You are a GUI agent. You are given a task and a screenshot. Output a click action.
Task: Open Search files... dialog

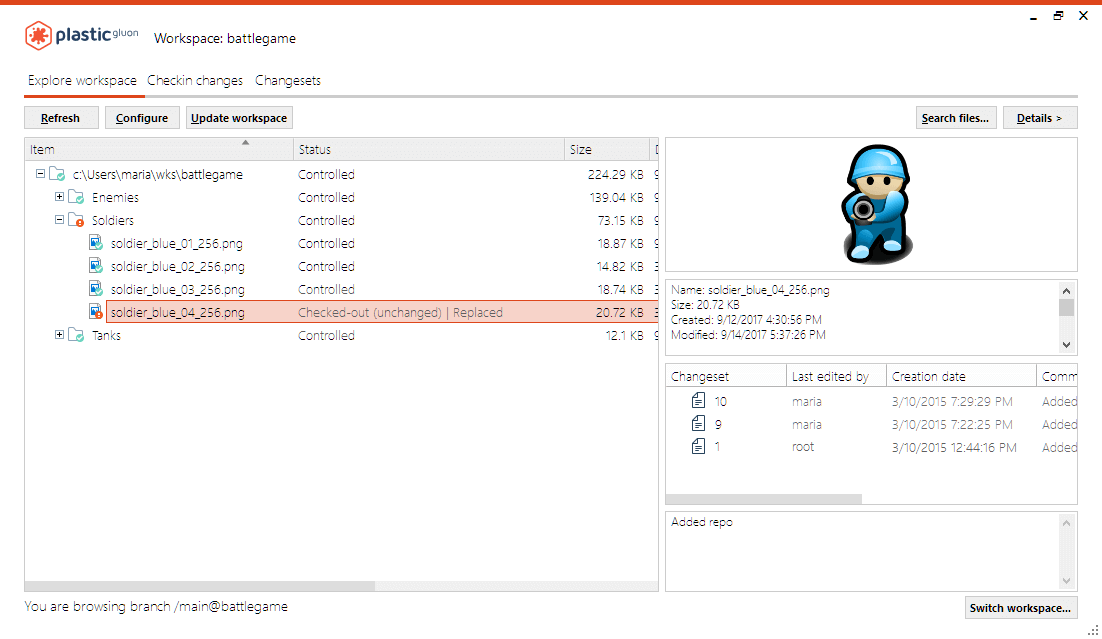955,118
